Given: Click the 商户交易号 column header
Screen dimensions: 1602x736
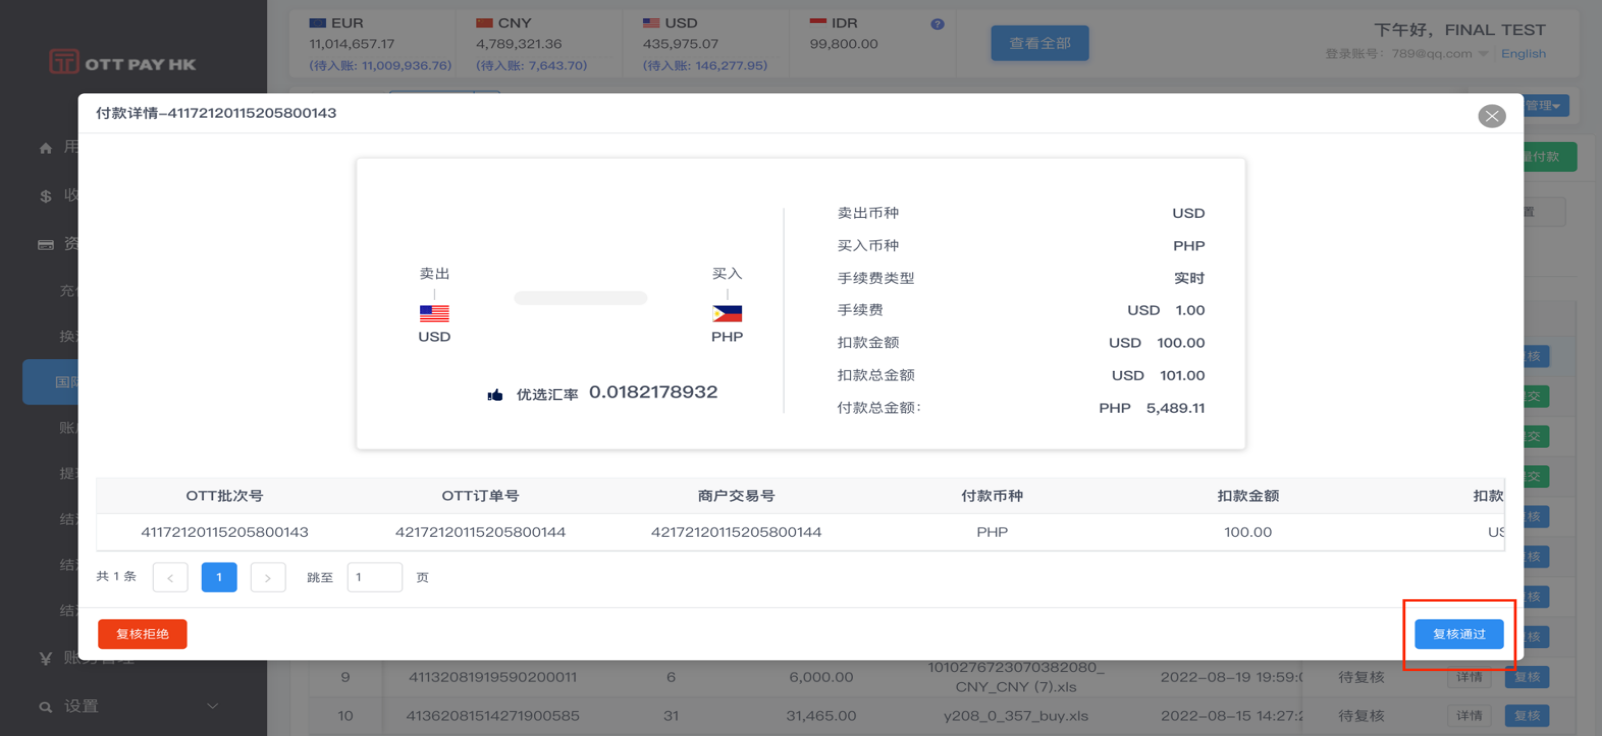Looking at the screenshot, I should pos(736,496).
